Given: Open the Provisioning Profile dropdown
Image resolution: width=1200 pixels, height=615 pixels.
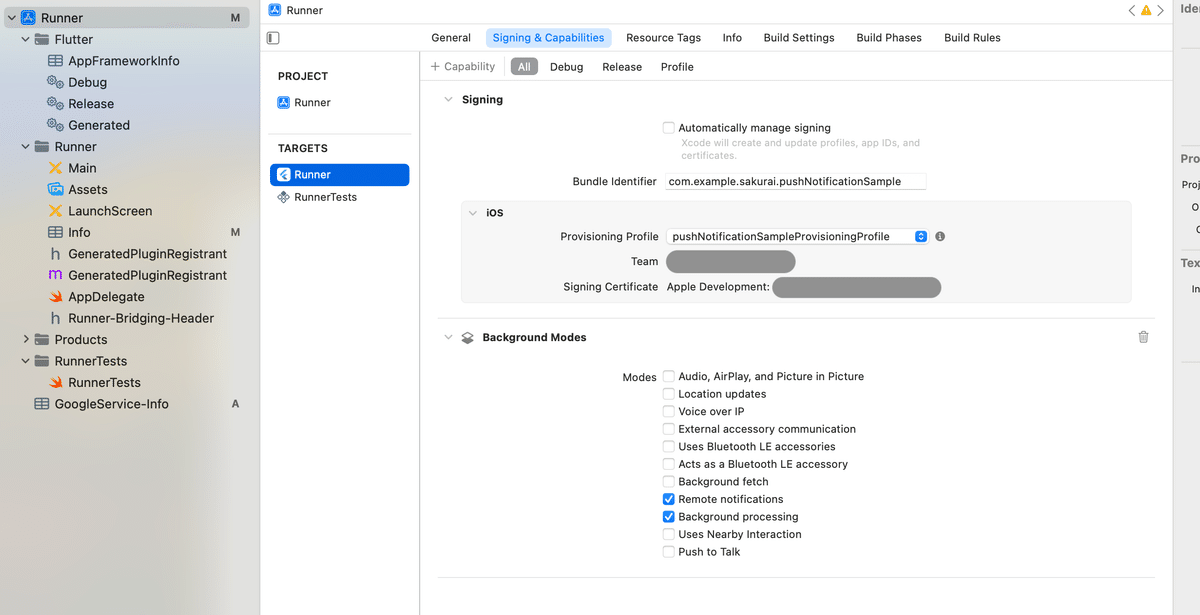Looking at the screenshot, I should coord(797,237).
